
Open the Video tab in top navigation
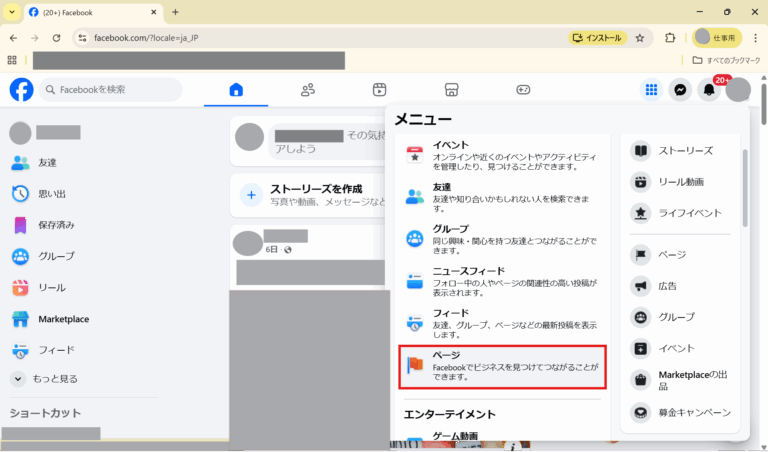pyautogui.click(x=380, y=90)
